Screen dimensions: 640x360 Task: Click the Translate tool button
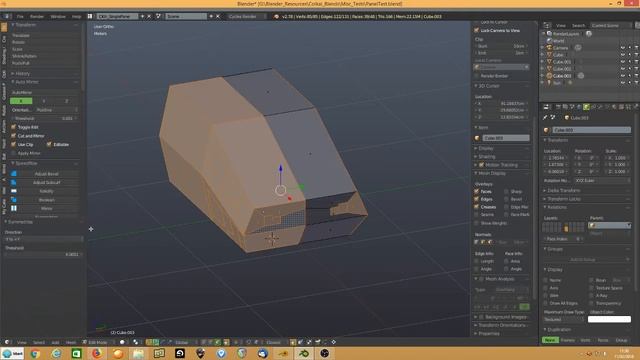pyautogui.click(x=44, y=36)
